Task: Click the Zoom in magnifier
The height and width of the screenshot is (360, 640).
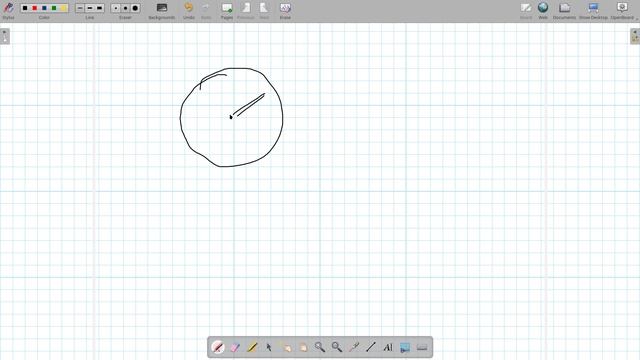Action: click(320, 347)
